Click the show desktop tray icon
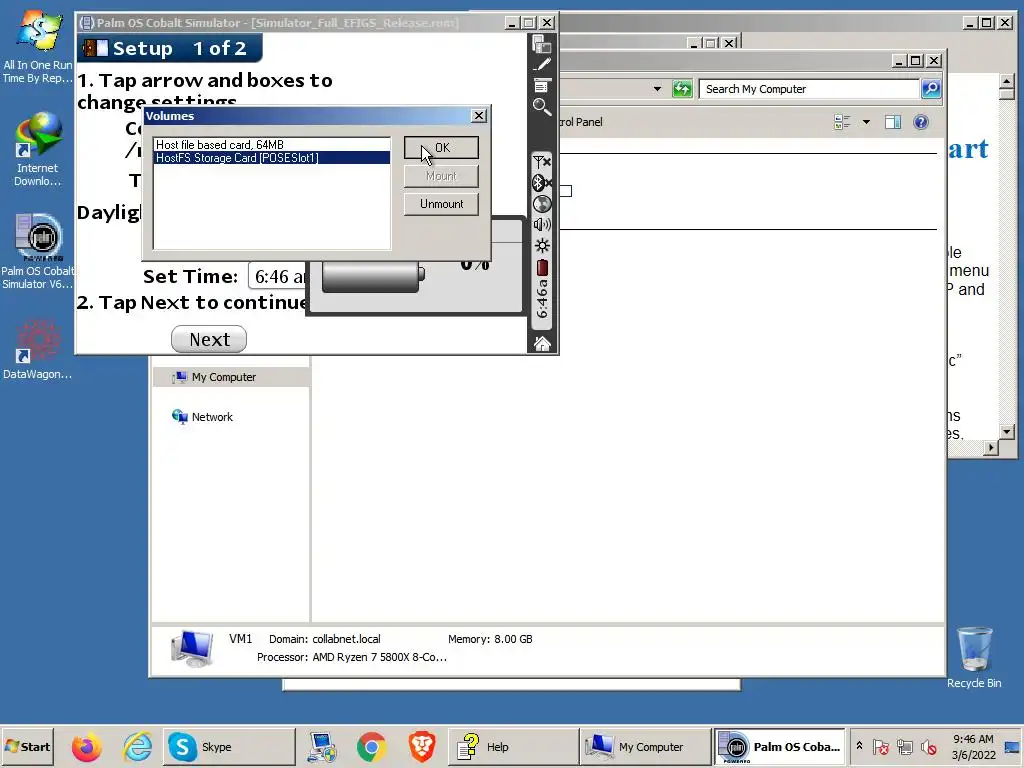Viewport: 1024px width, 768px height. pos(1012,746)
